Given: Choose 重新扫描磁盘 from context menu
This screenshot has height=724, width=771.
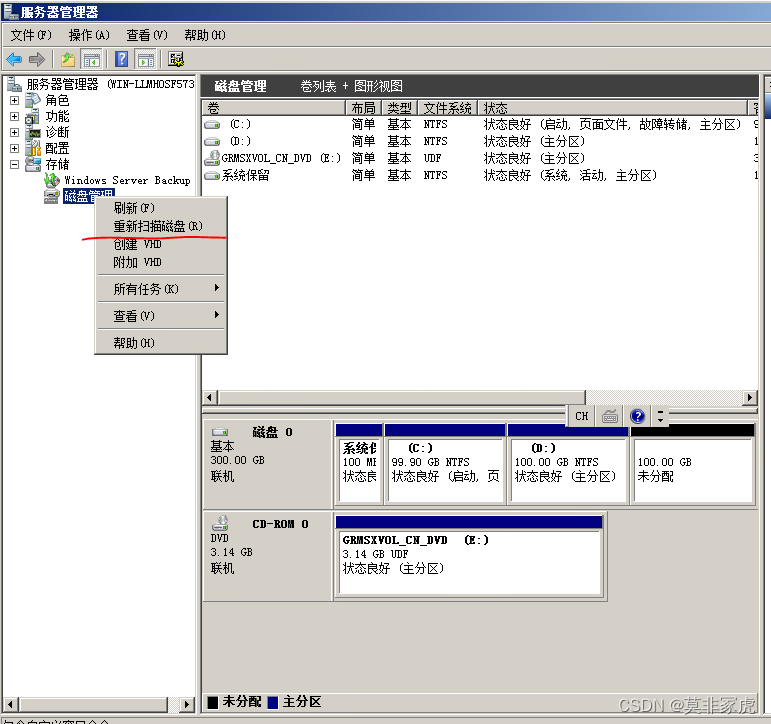Looking at the screenshot, I should point(158,227).
